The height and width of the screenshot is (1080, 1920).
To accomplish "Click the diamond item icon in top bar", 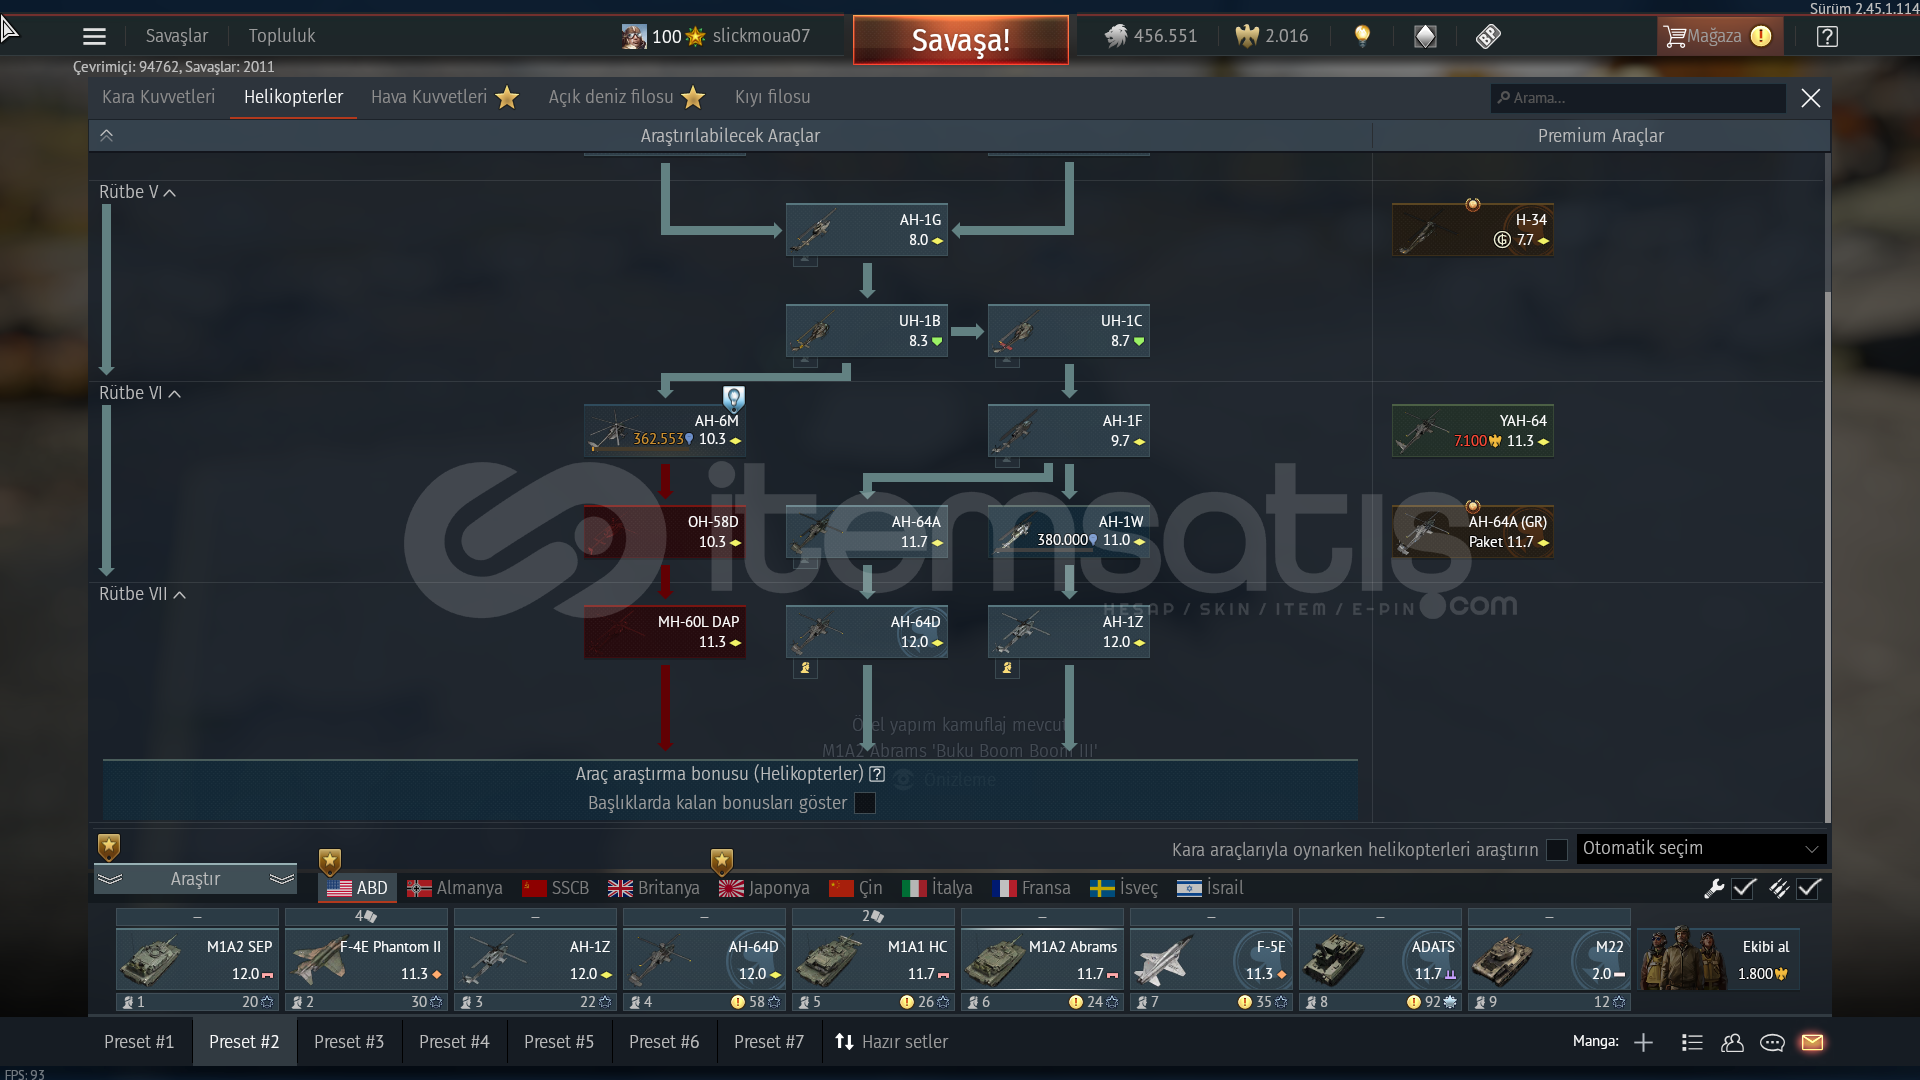I will tap(1425, 37).
